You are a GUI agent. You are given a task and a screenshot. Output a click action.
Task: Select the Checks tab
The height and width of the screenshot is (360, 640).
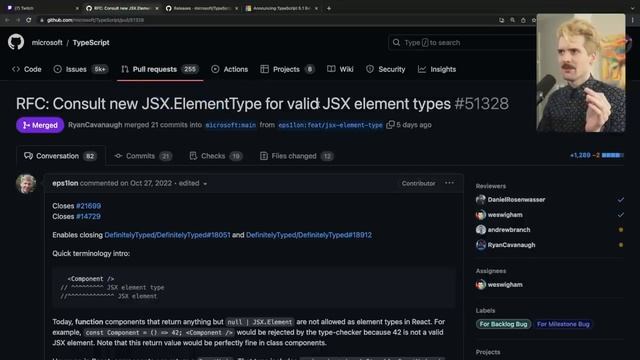tap(216, 156)
